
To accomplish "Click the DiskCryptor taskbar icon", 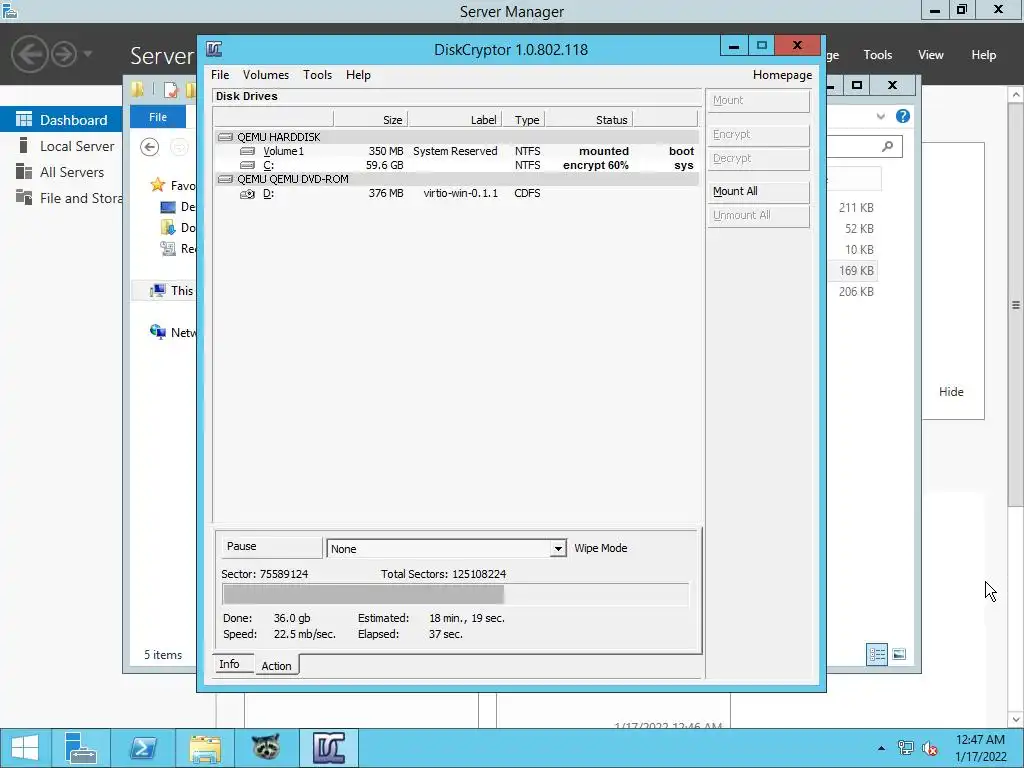I will [328, 748].
